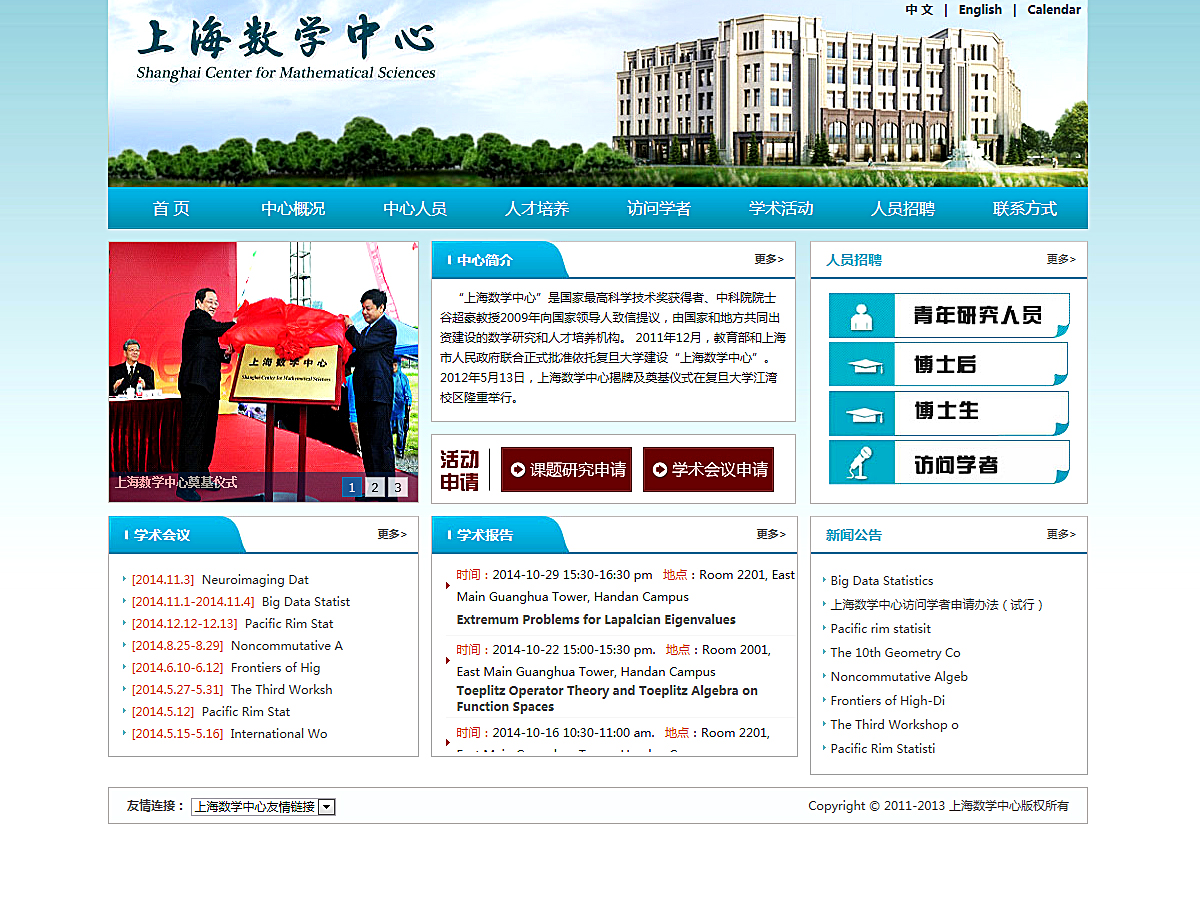Click the 上海数学中心 site logo
The width and height of the screenshot is (1200, 921).
coord(286,48)
